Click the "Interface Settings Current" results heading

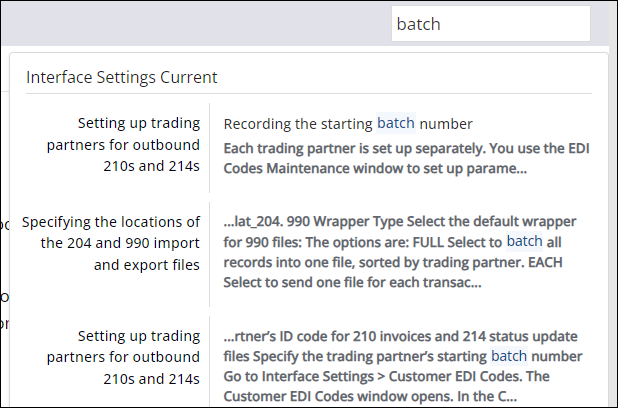pyautogui.click(x=122, y=77)
